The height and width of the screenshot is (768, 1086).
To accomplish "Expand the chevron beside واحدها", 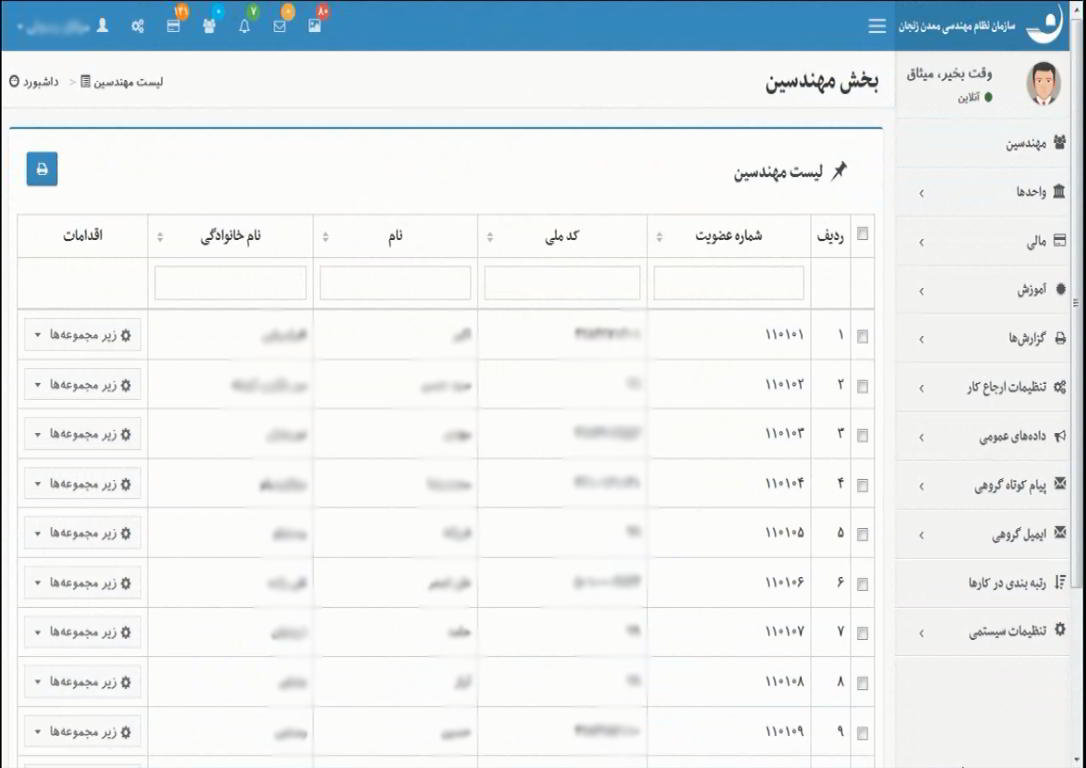I will click(921, 193).
